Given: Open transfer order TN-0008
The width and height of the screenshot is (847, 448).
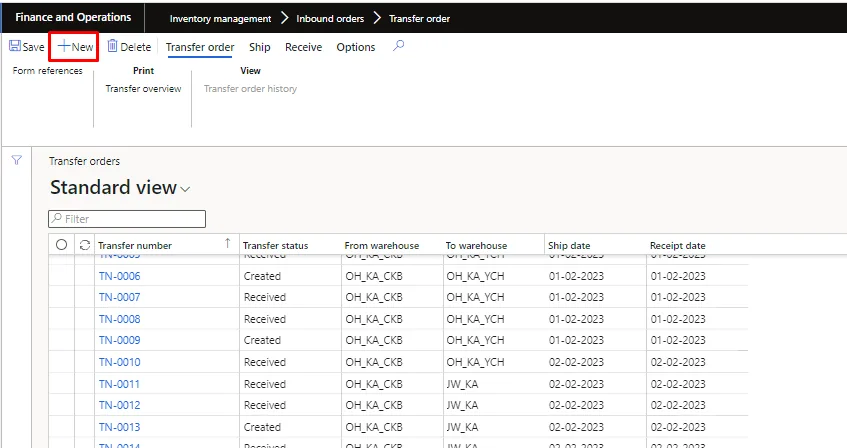Looking at the screenshot, I should (x=119, y=319).
